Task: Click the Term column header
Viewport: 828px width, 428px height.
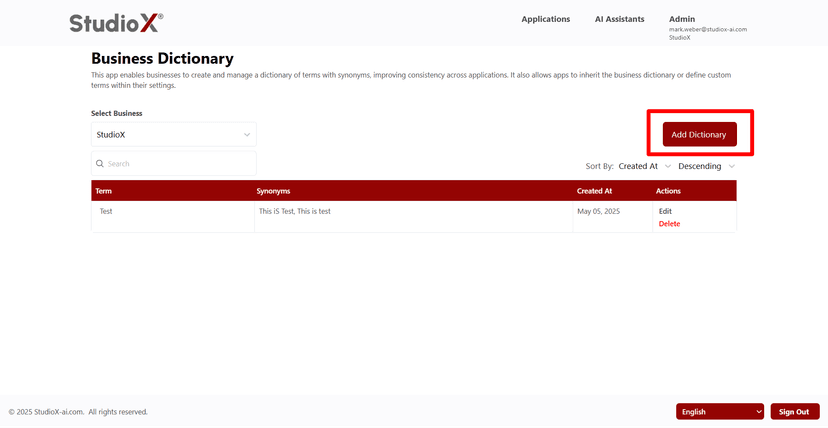Action: click(104, 191)
